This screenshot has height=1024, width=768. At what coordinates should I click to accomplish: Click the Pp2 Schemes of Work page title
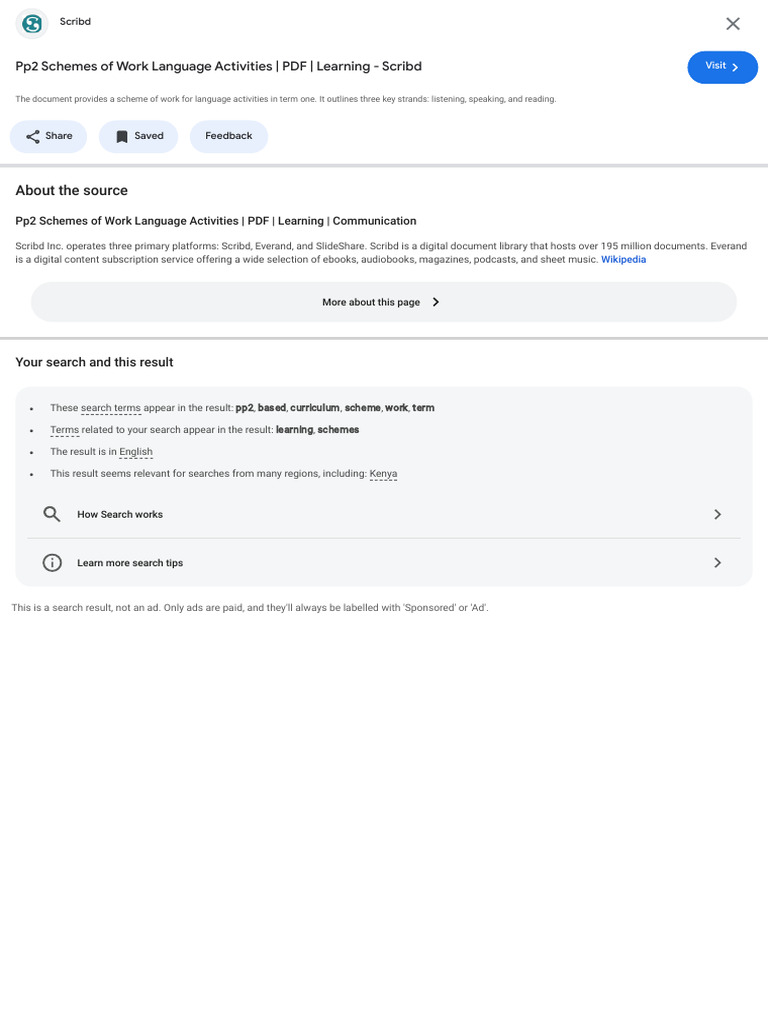[218, 67]
